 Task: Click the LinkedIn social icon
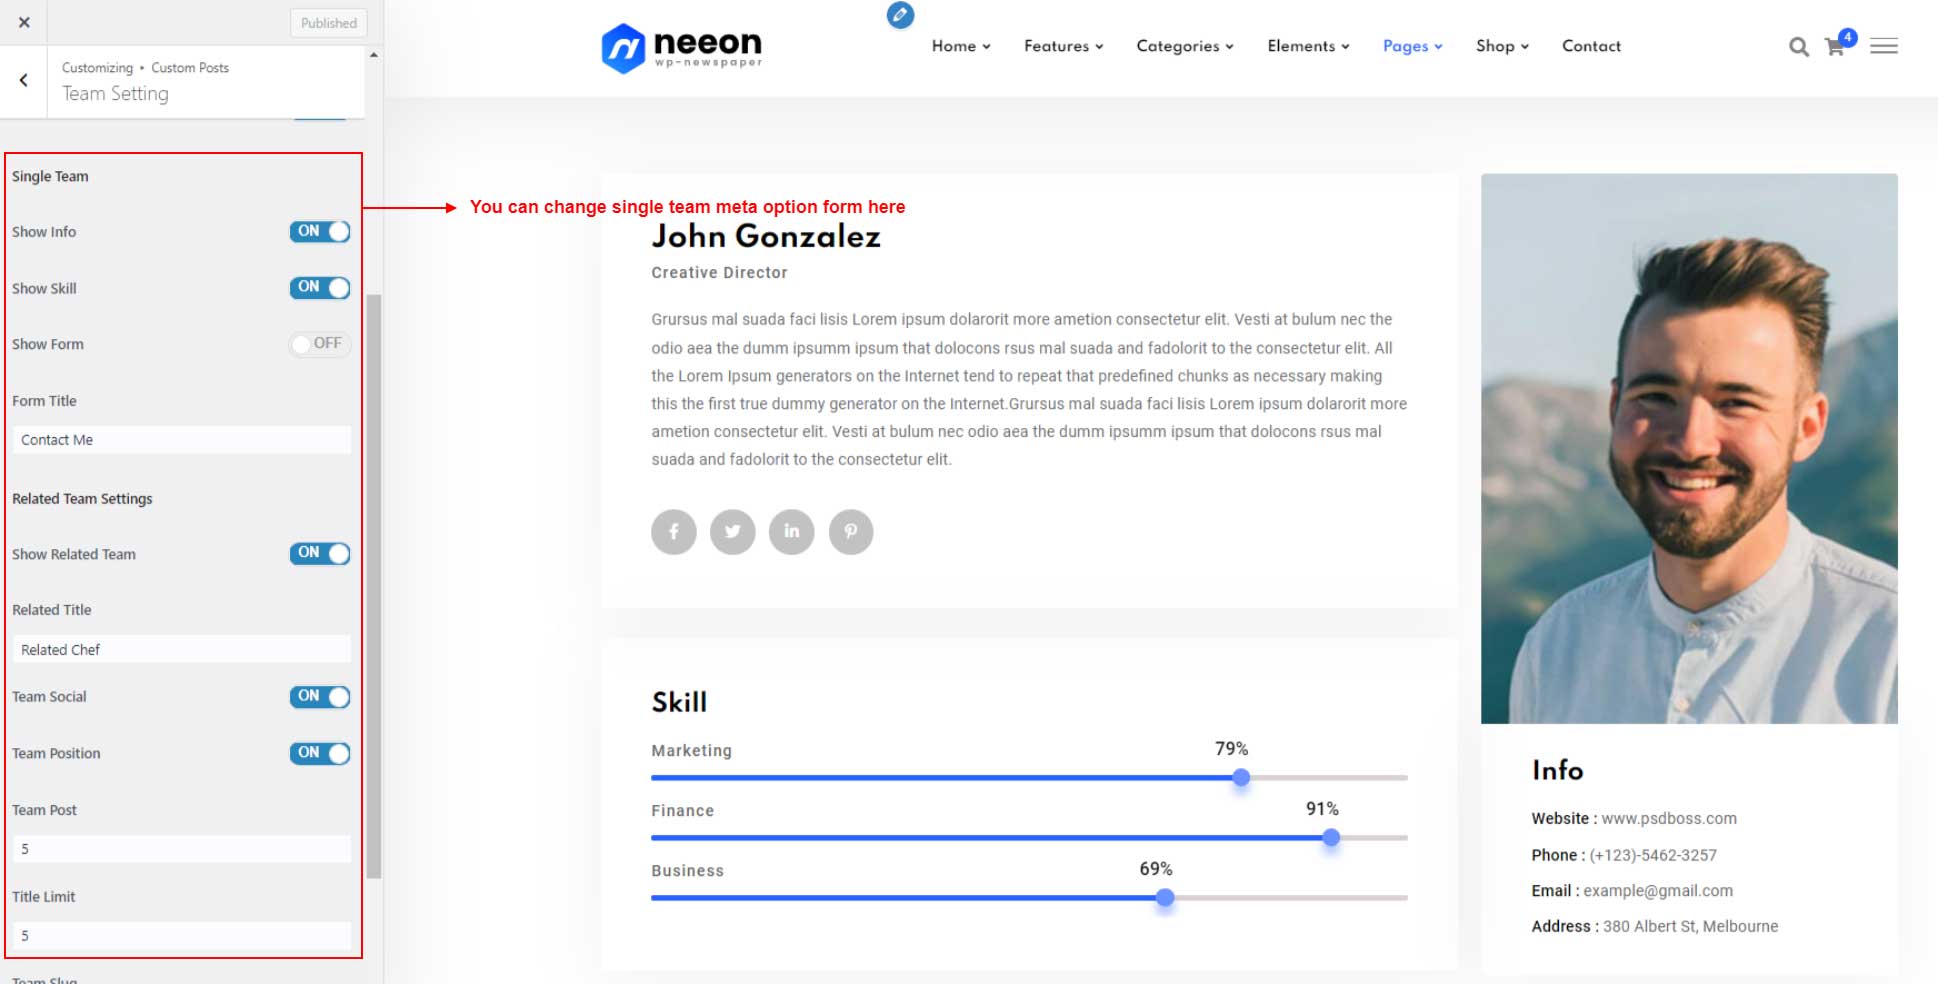792,532
